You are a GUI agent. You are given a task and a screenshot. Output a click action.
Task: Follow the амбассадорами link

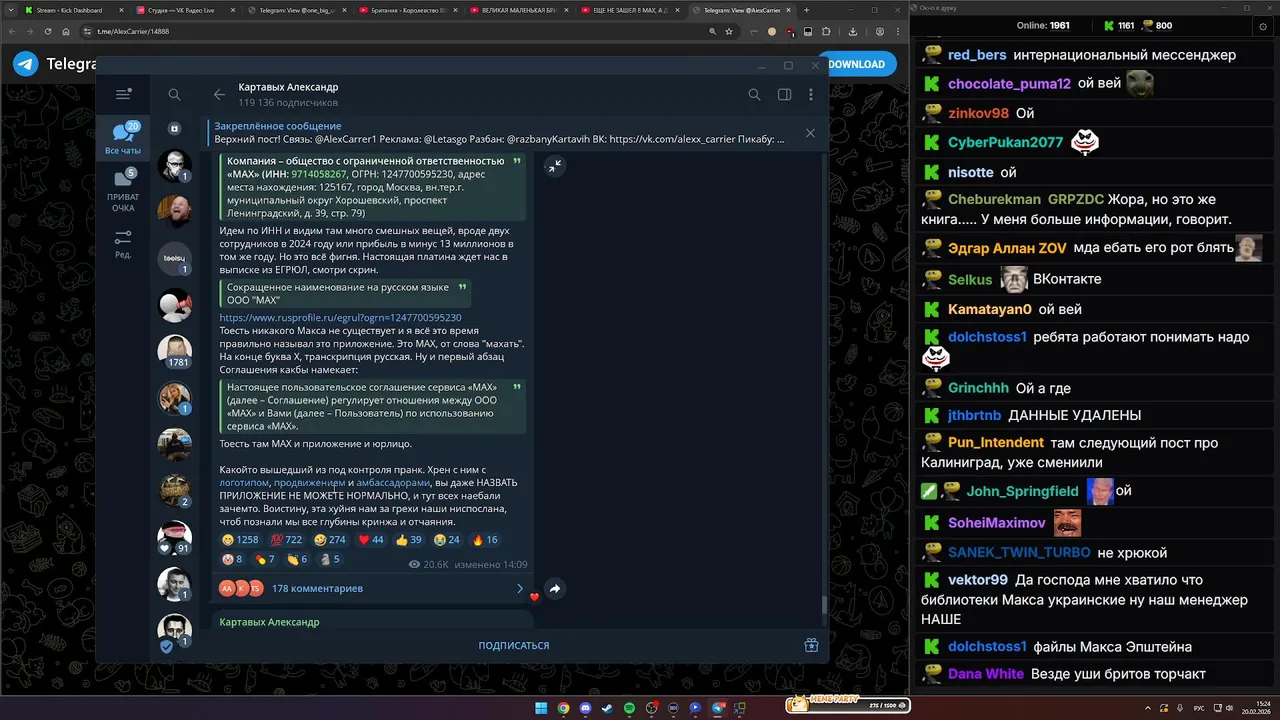[393, 482]
